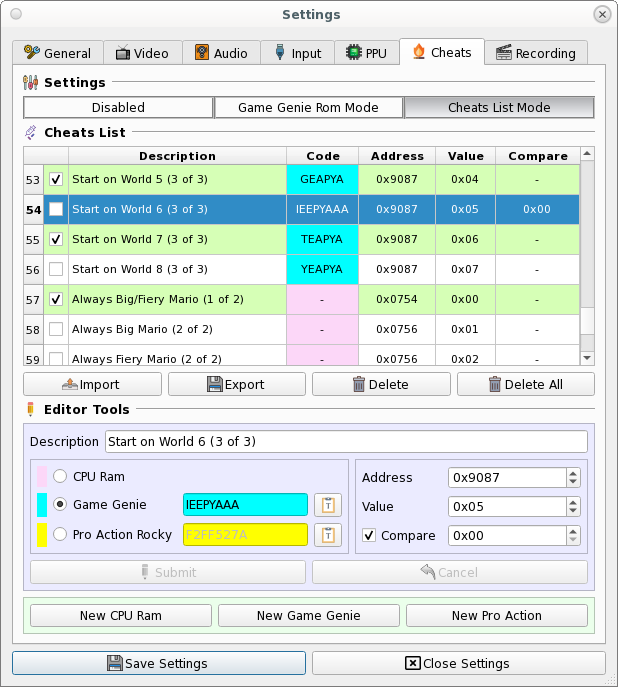This screenshot has width=618, height=687.
Task: Click the yellow Pro Action Rocky swatch
Action: coord(42,535)
